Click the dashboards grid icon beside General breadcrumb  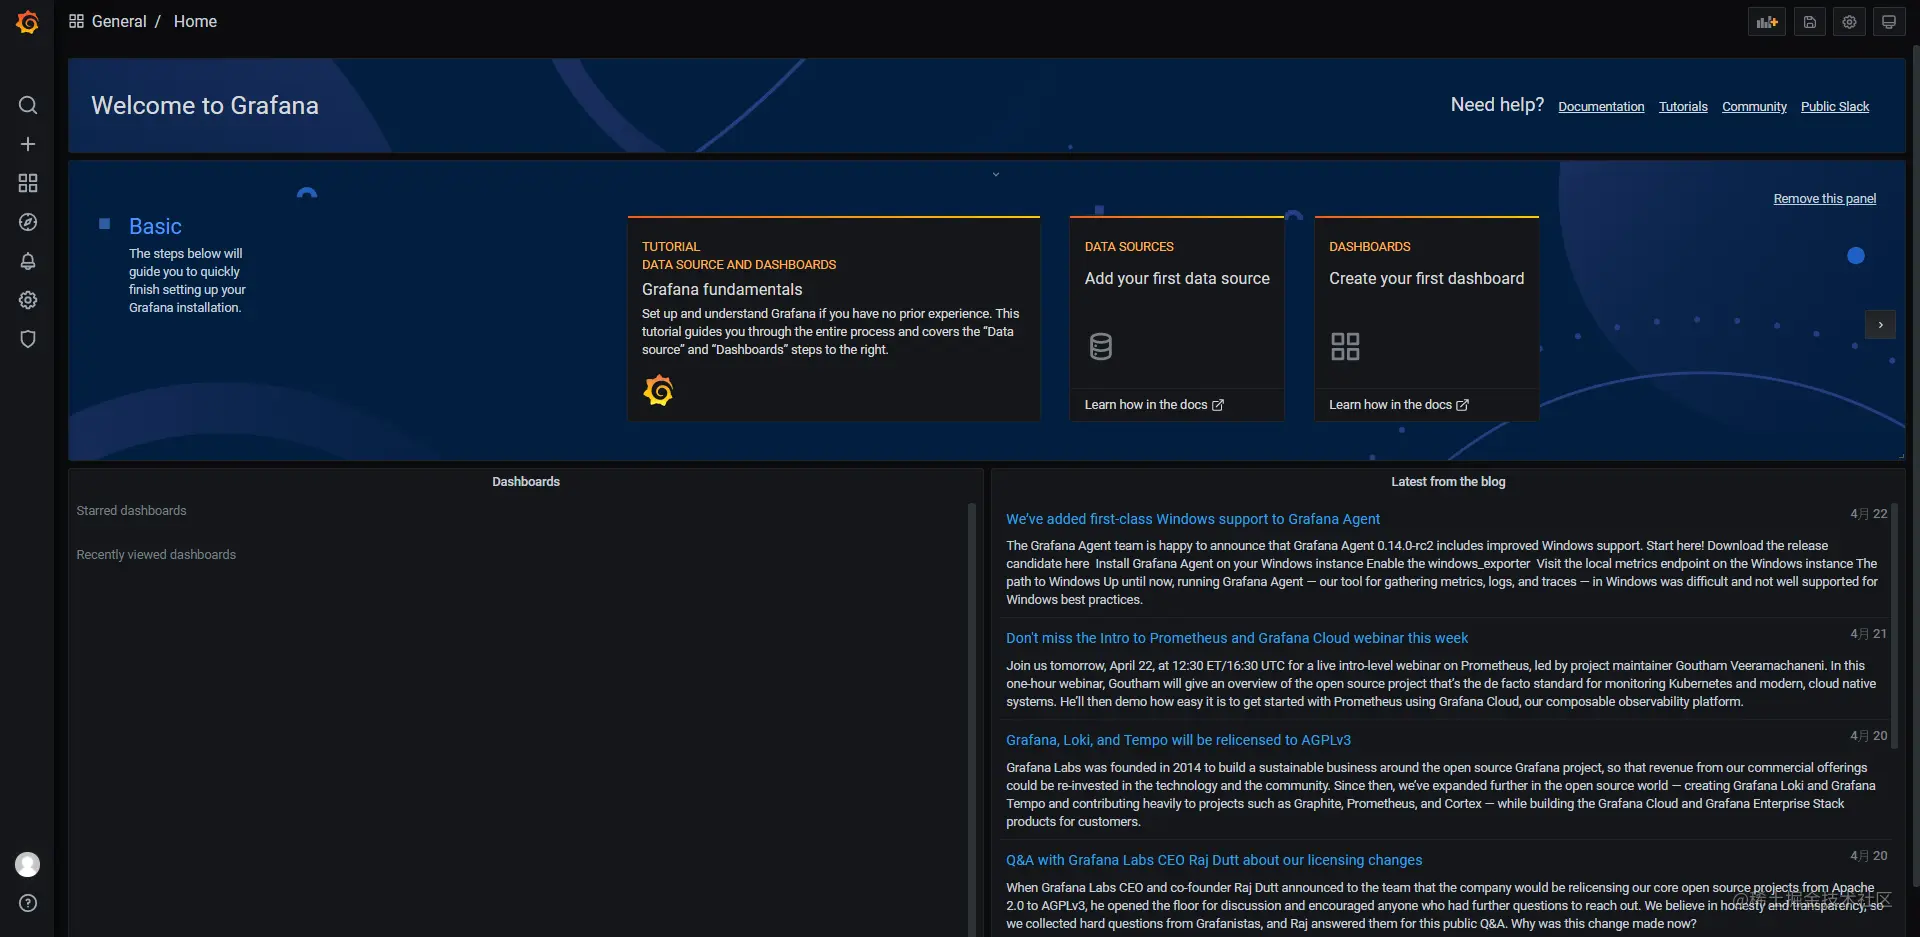(76, 21)
